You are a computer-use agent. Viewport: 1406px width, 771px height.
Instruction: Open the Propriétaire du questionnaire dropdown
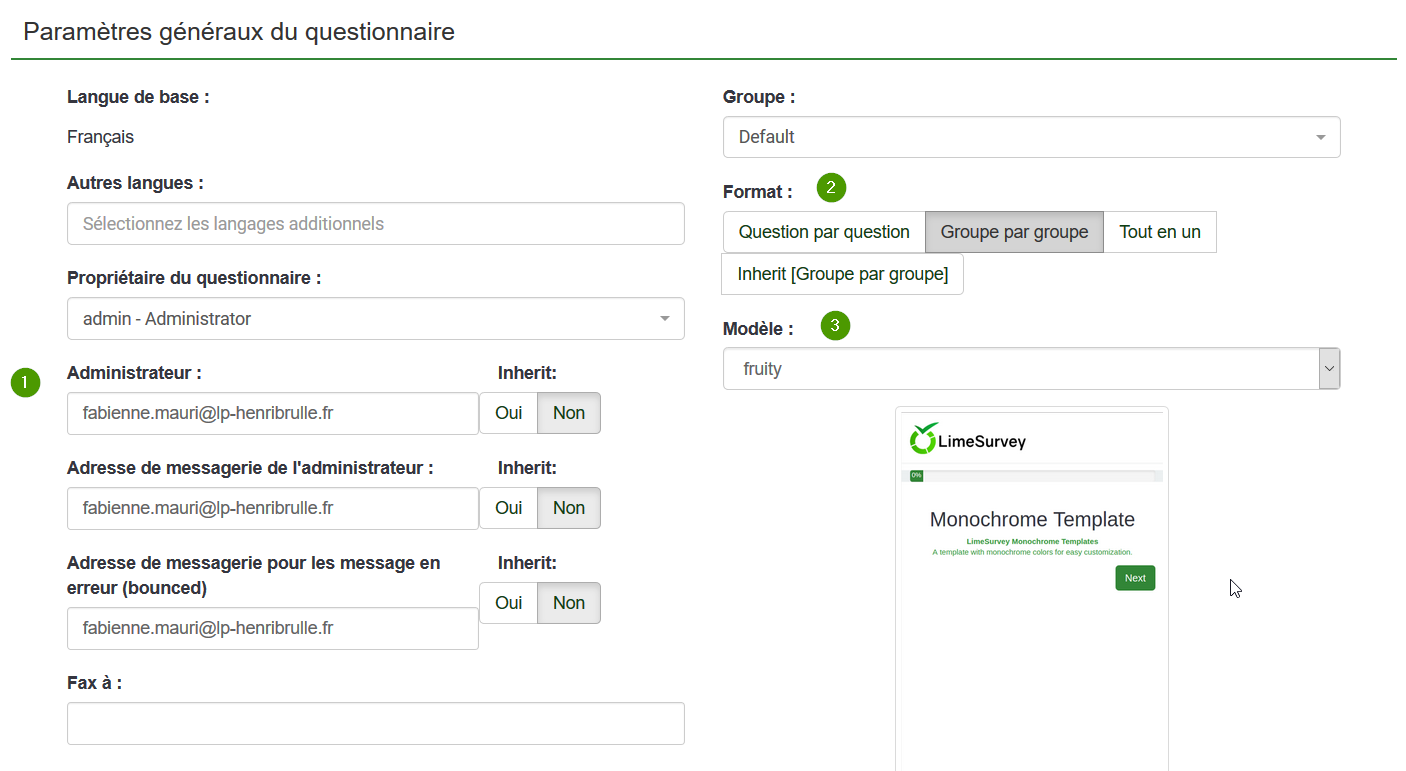pyautogui.click(x=376, y=319)
